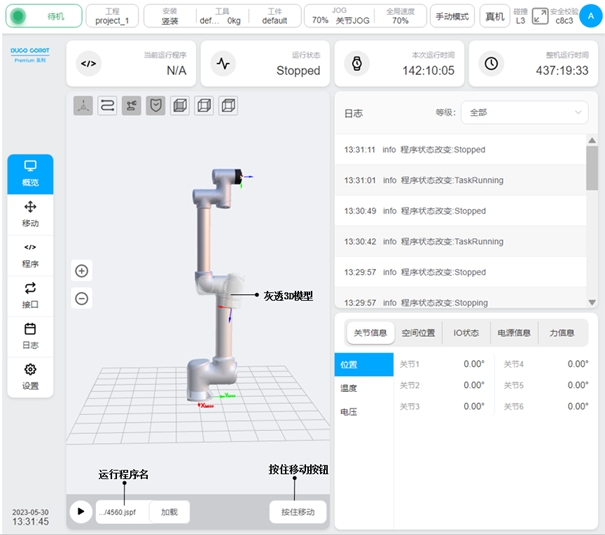Toggle the 待机 standby power status button
Image resolution: width=605 pixels, height=535 pixels.
(43, 16)
